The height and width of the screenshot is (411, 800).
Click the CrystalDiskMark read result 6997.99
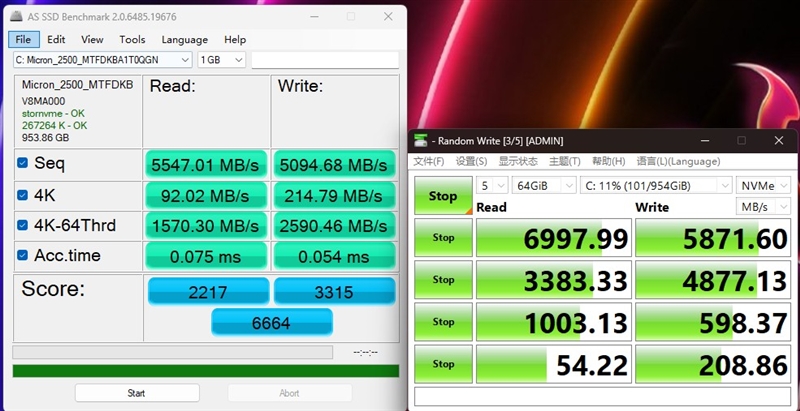tap(554, 238)
